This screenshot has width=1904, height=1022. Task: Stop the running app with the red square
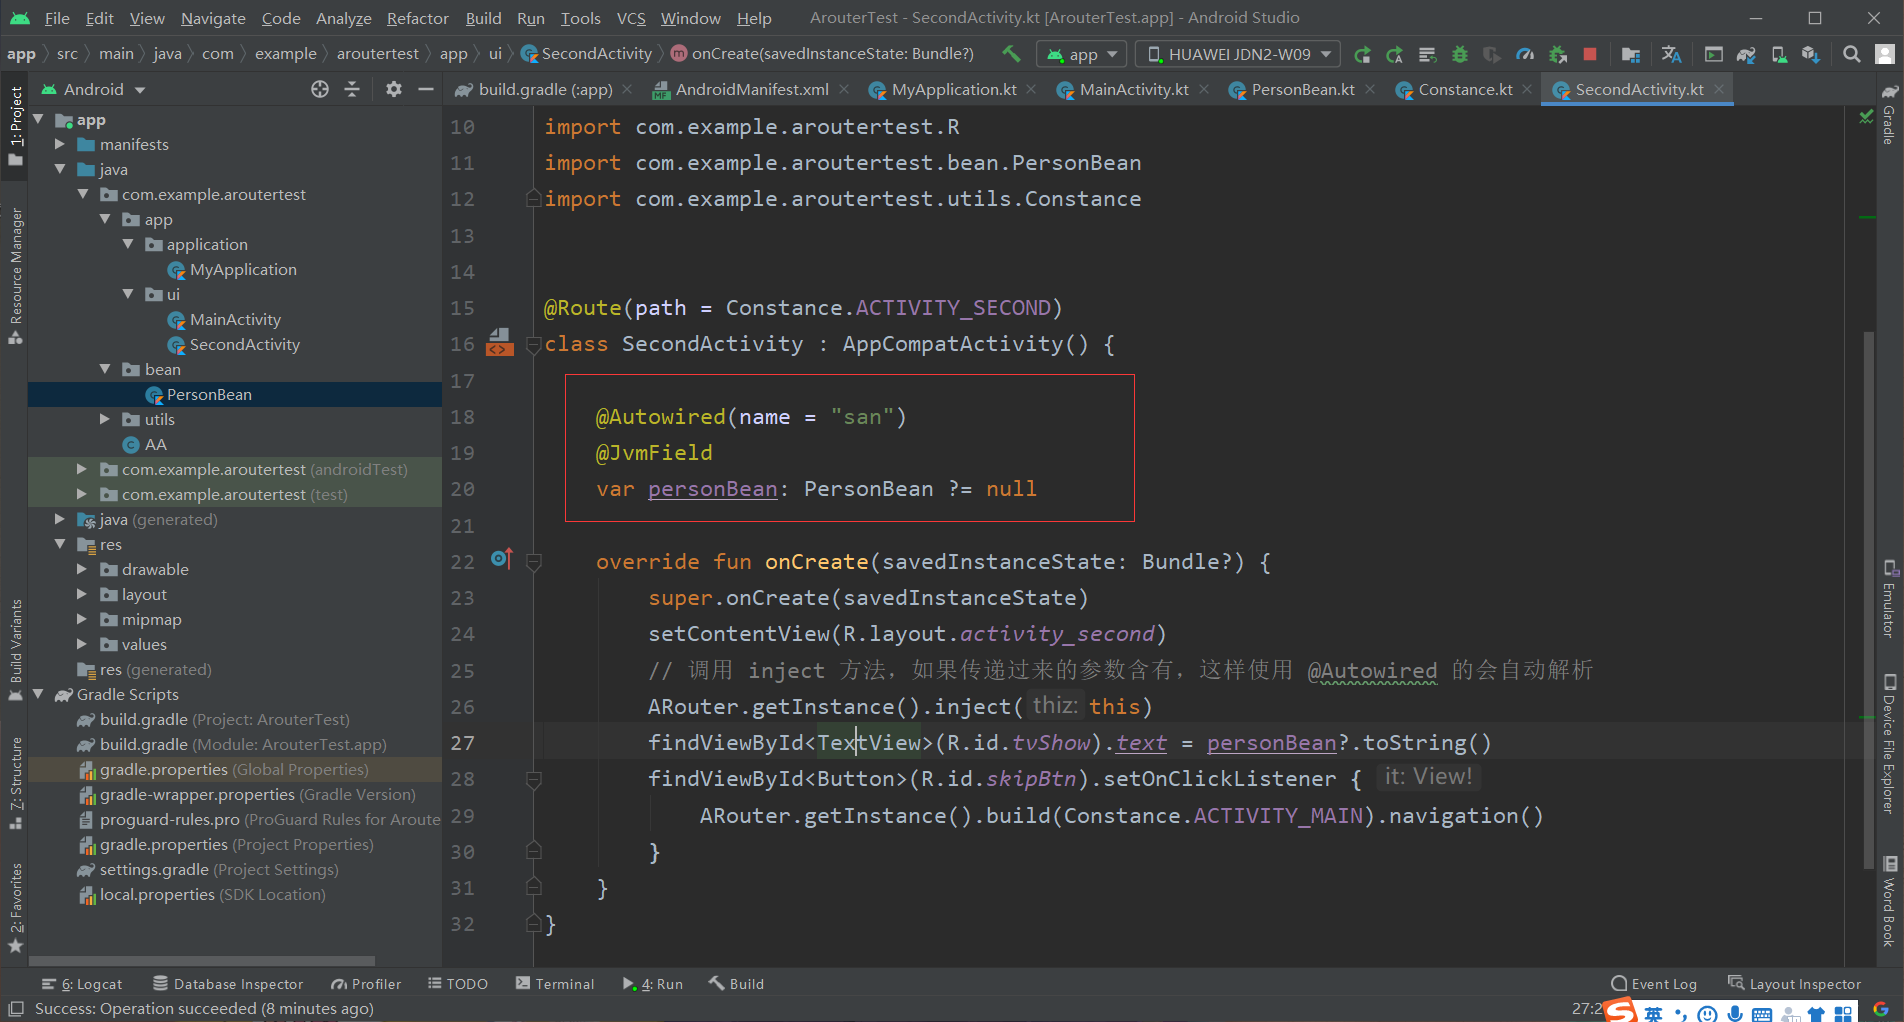pos(1590,54)
